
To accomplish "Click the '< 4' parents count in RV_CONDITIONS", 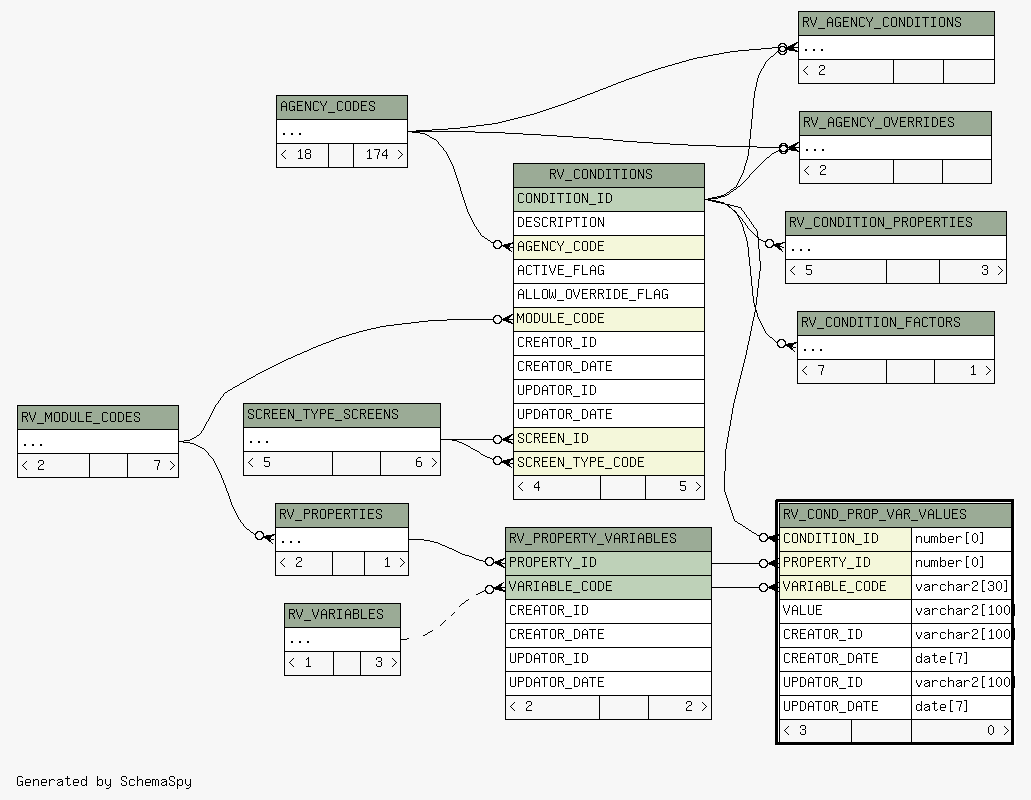I will (x=557, y=487).
